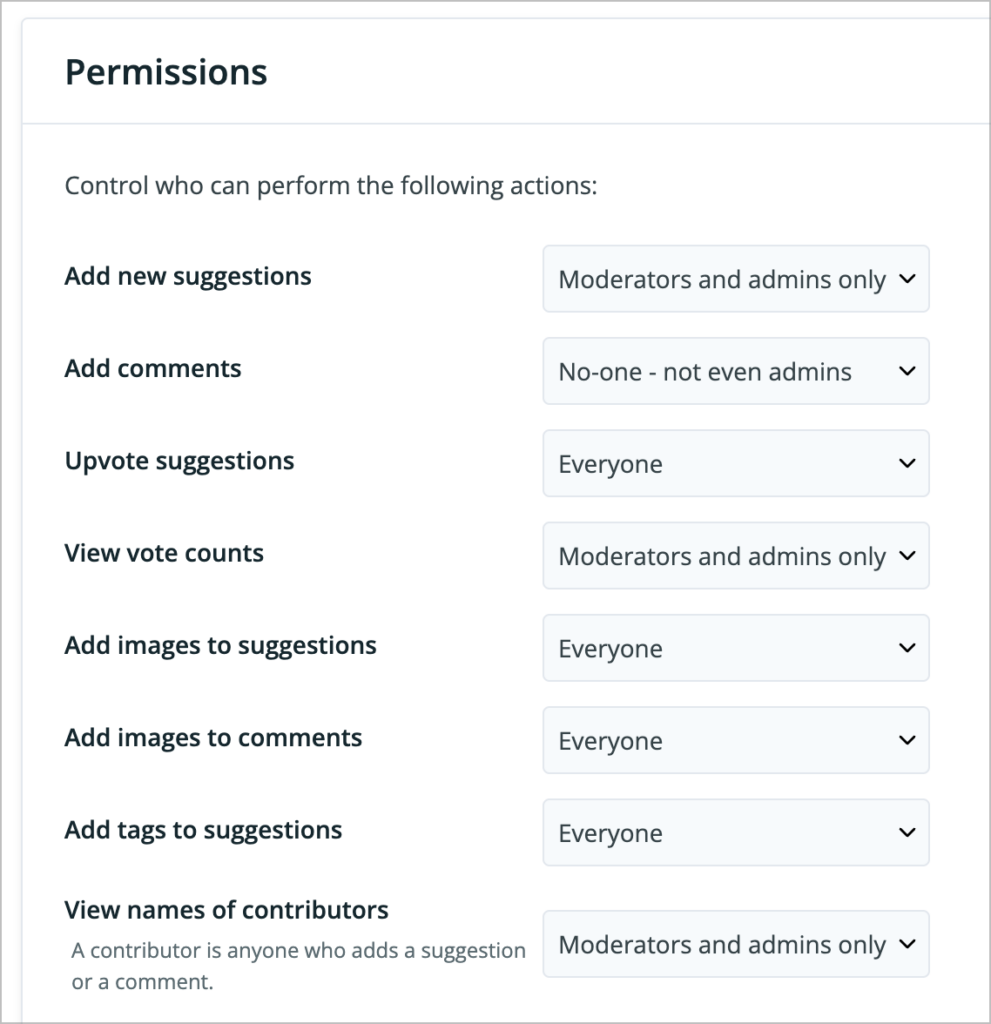Click the chevron arrow beside Upvote suggestions value

pyautogui.click(x=907, y=463)
